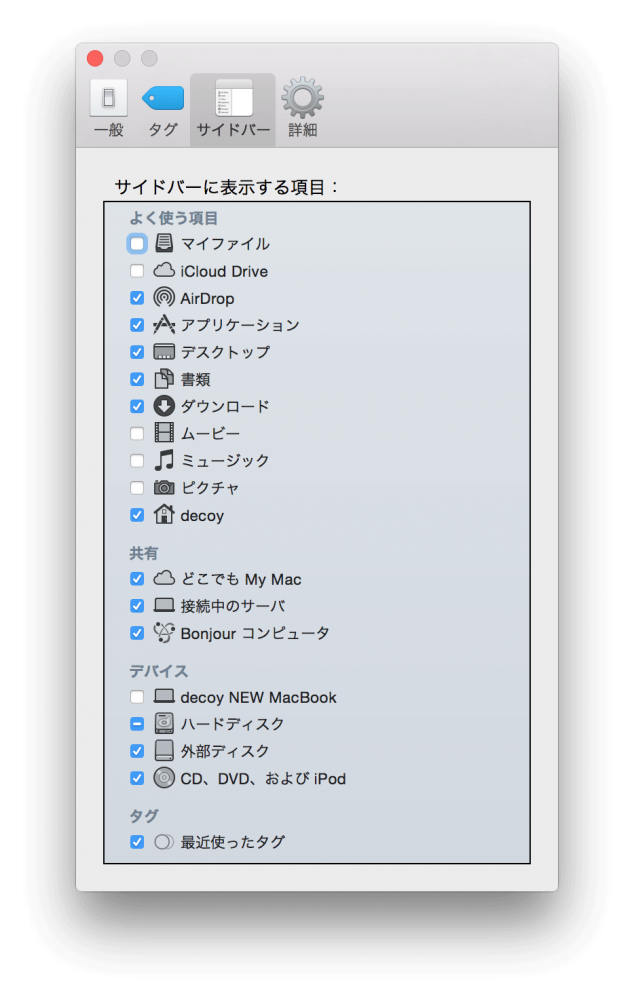Click the ダウンロード arrow icon

164,406
